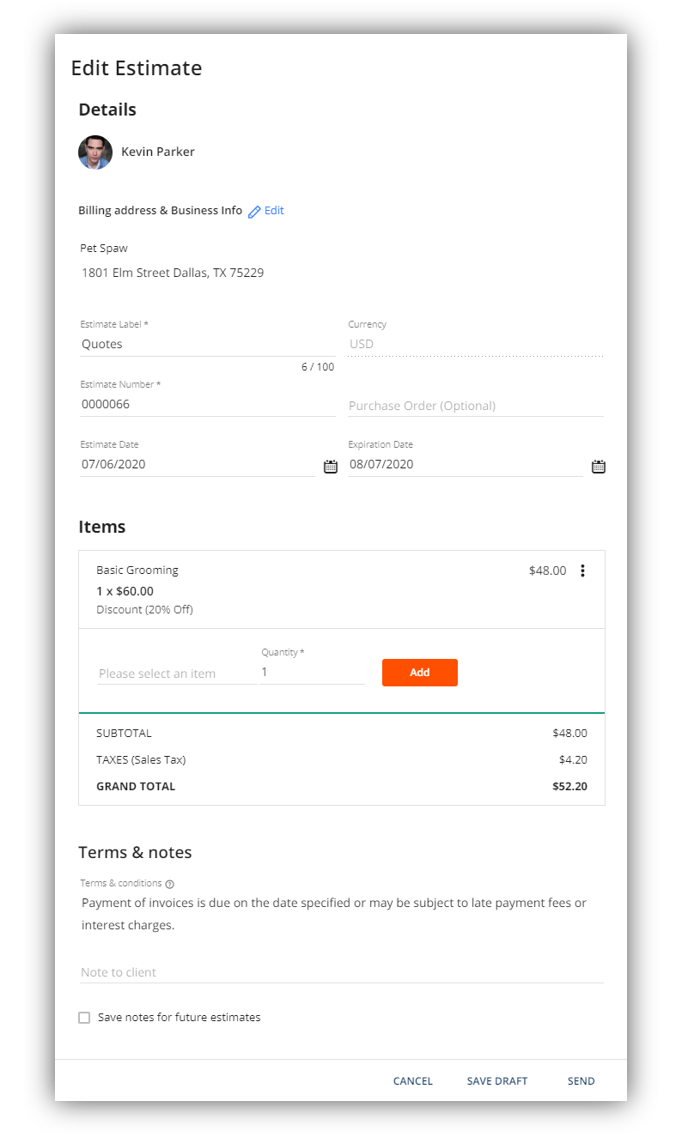Click Kevin Parker's profile avatar
This screenshot has width=684, height=1136.
(x=96, y=152)
